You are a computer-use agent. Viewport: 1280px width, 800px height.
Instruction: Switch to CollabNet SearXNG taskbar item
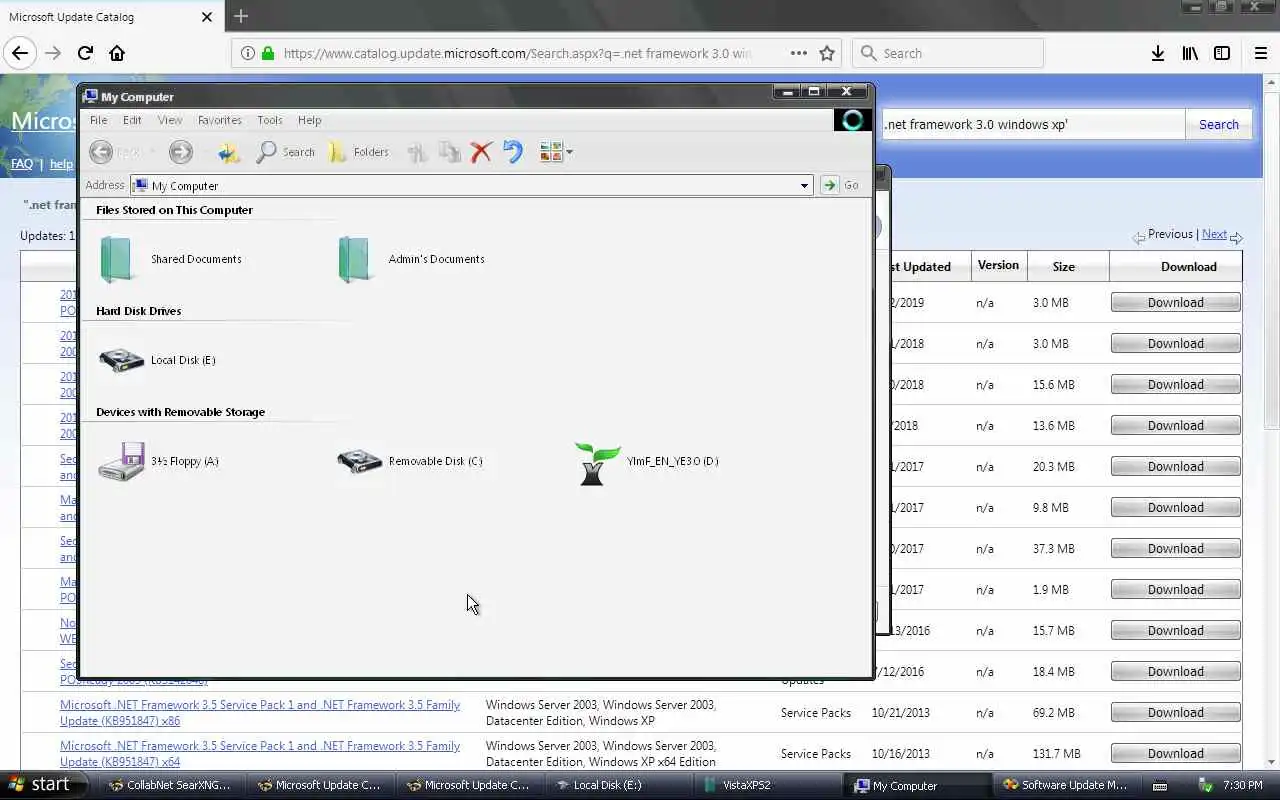tap(170, 785)
